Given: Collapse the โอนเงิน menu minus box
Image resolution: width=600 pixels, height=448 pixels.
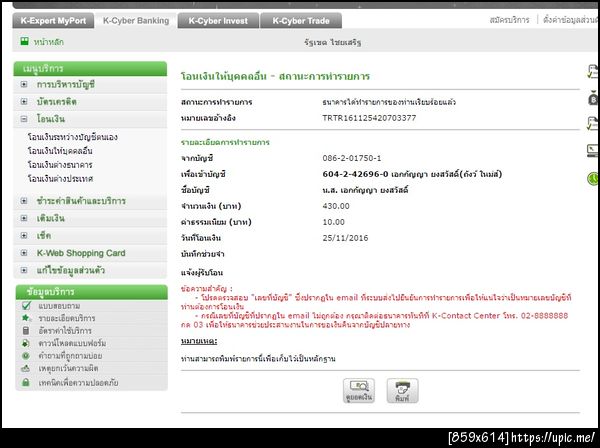Looking at the screenshot, I should 24,119.
